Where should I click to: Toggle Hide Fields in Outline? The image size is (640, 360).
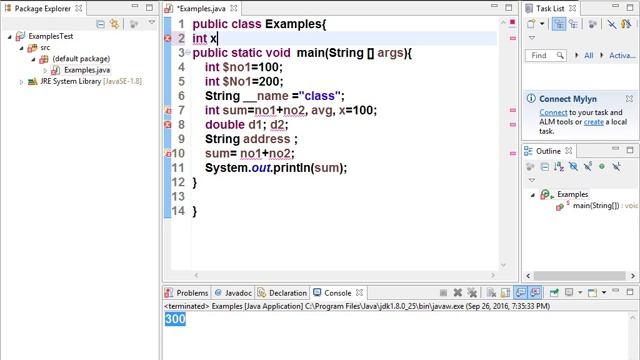click(573, 167)
